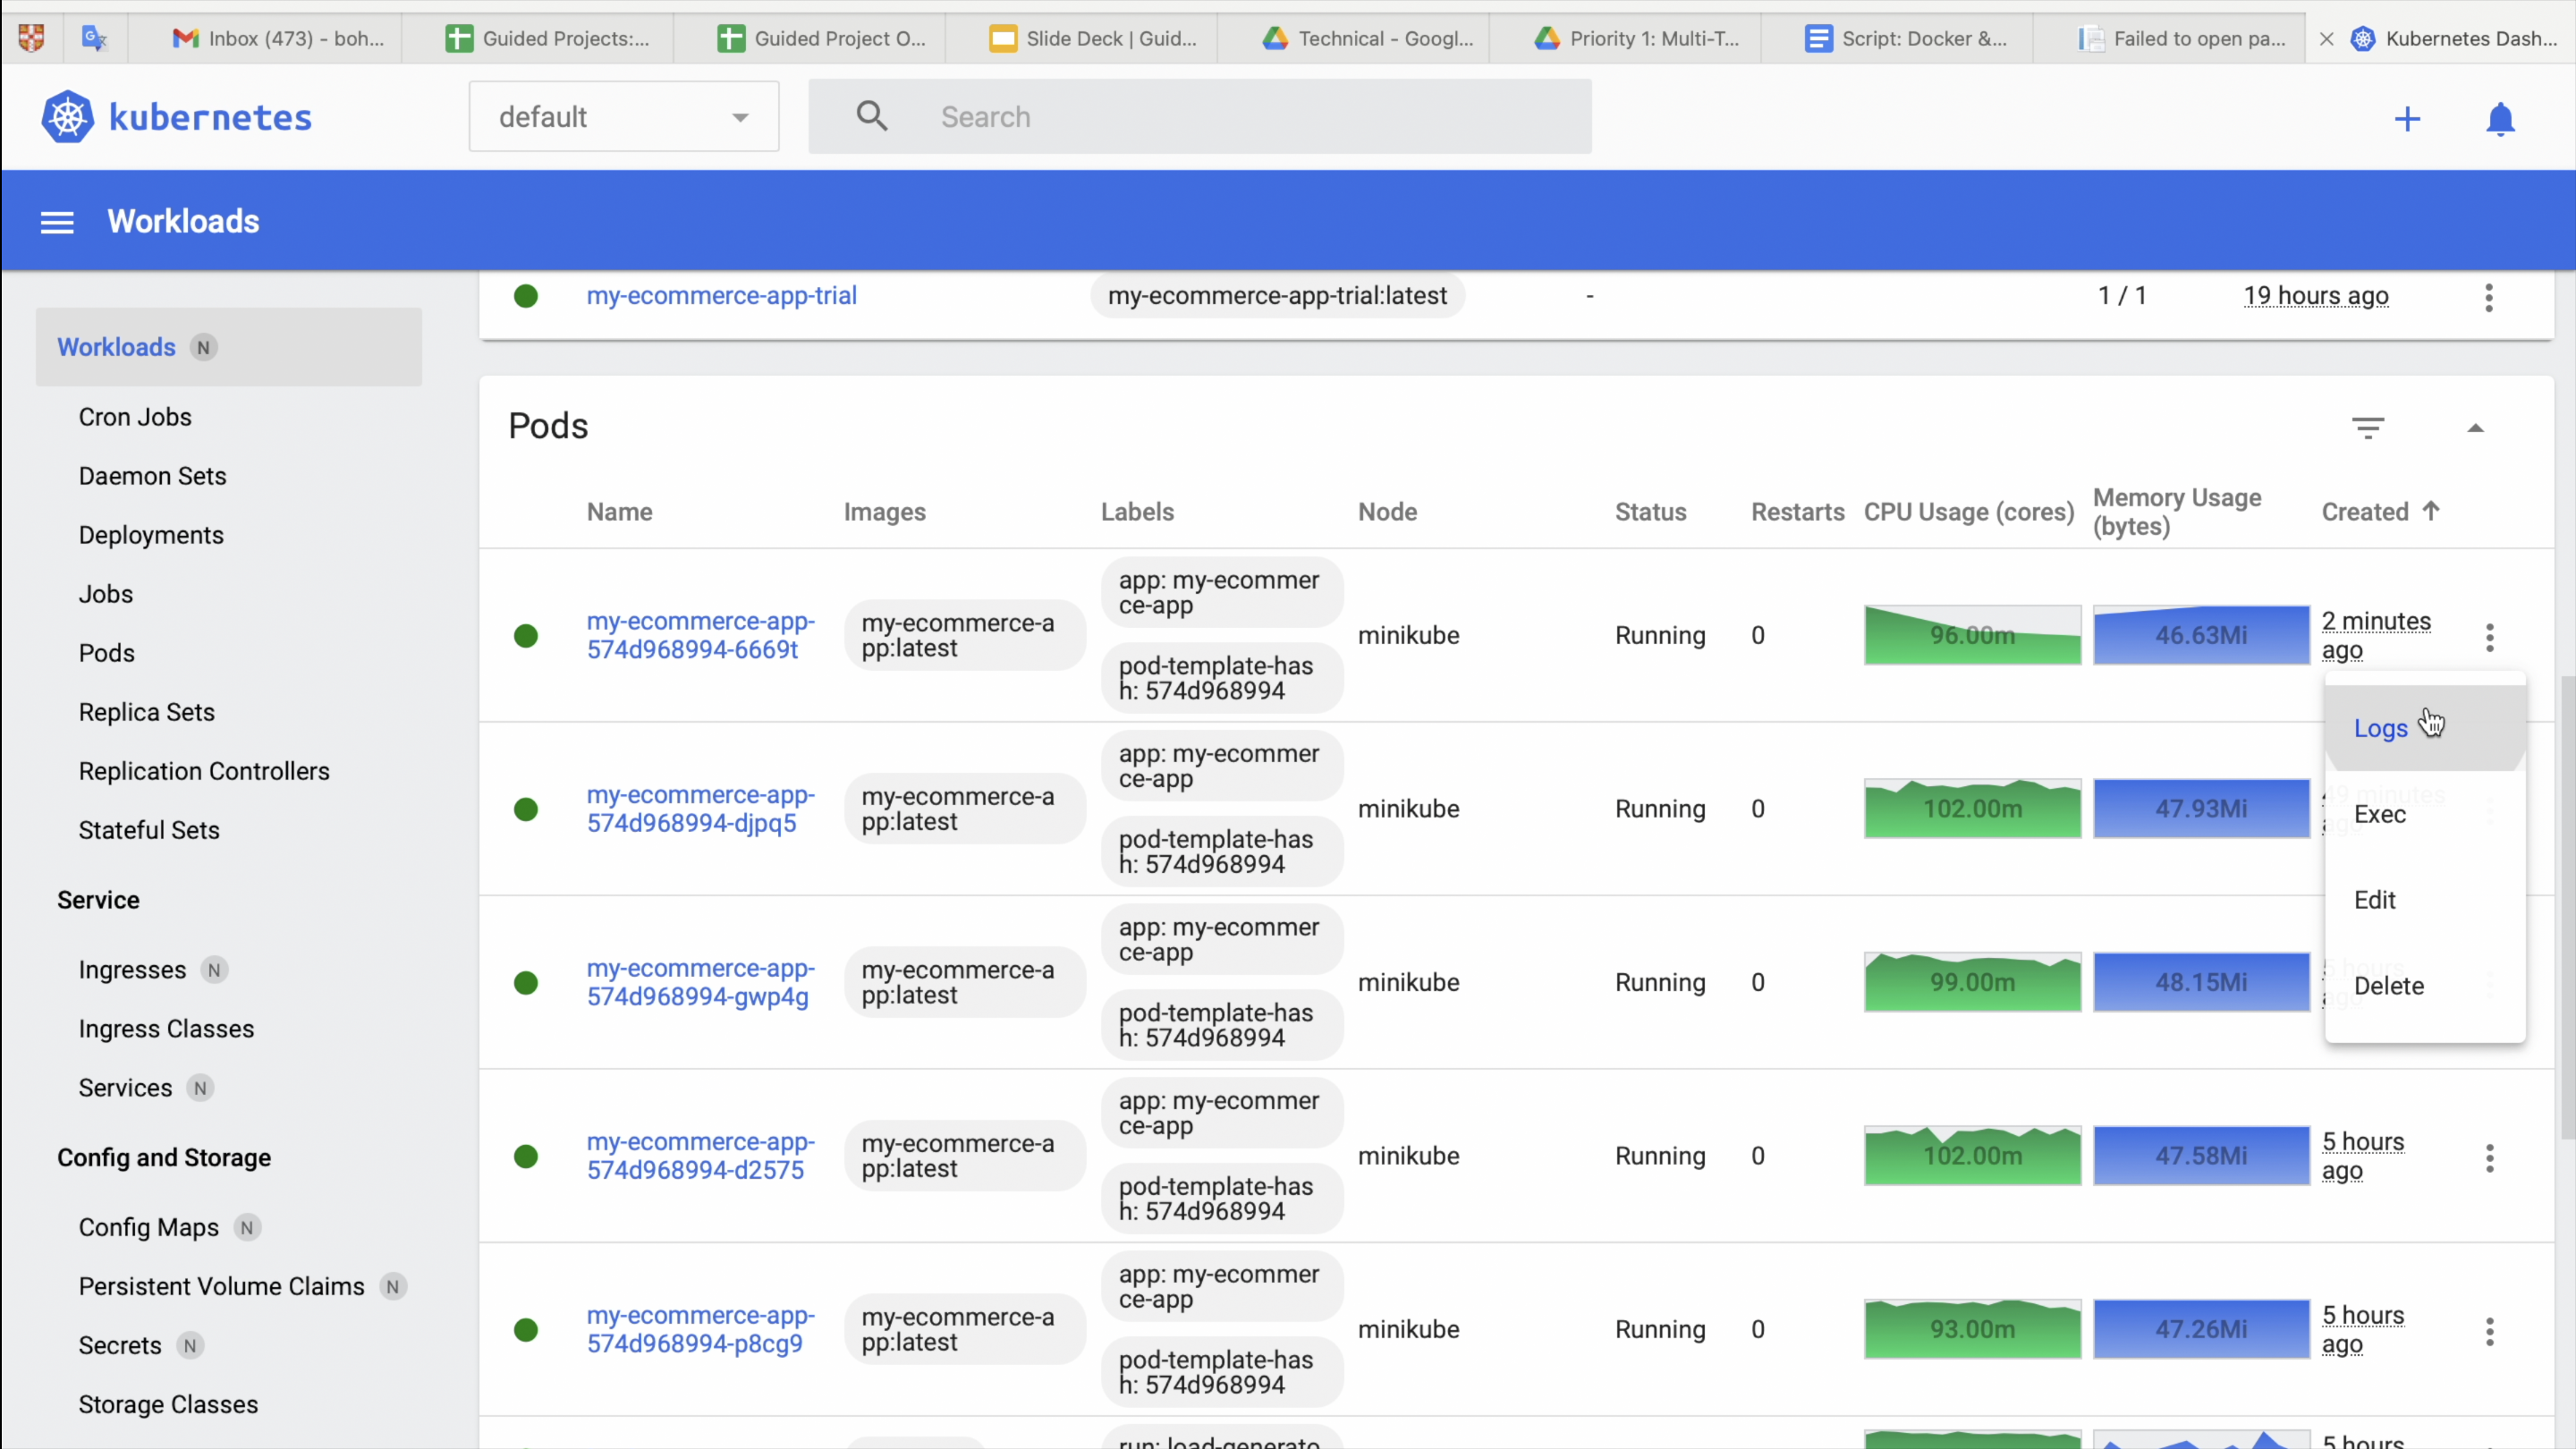Switch to the Inbox Gmail tab
The height and width of the screenshot is (1449, 2576).
(x=278, y=38)
